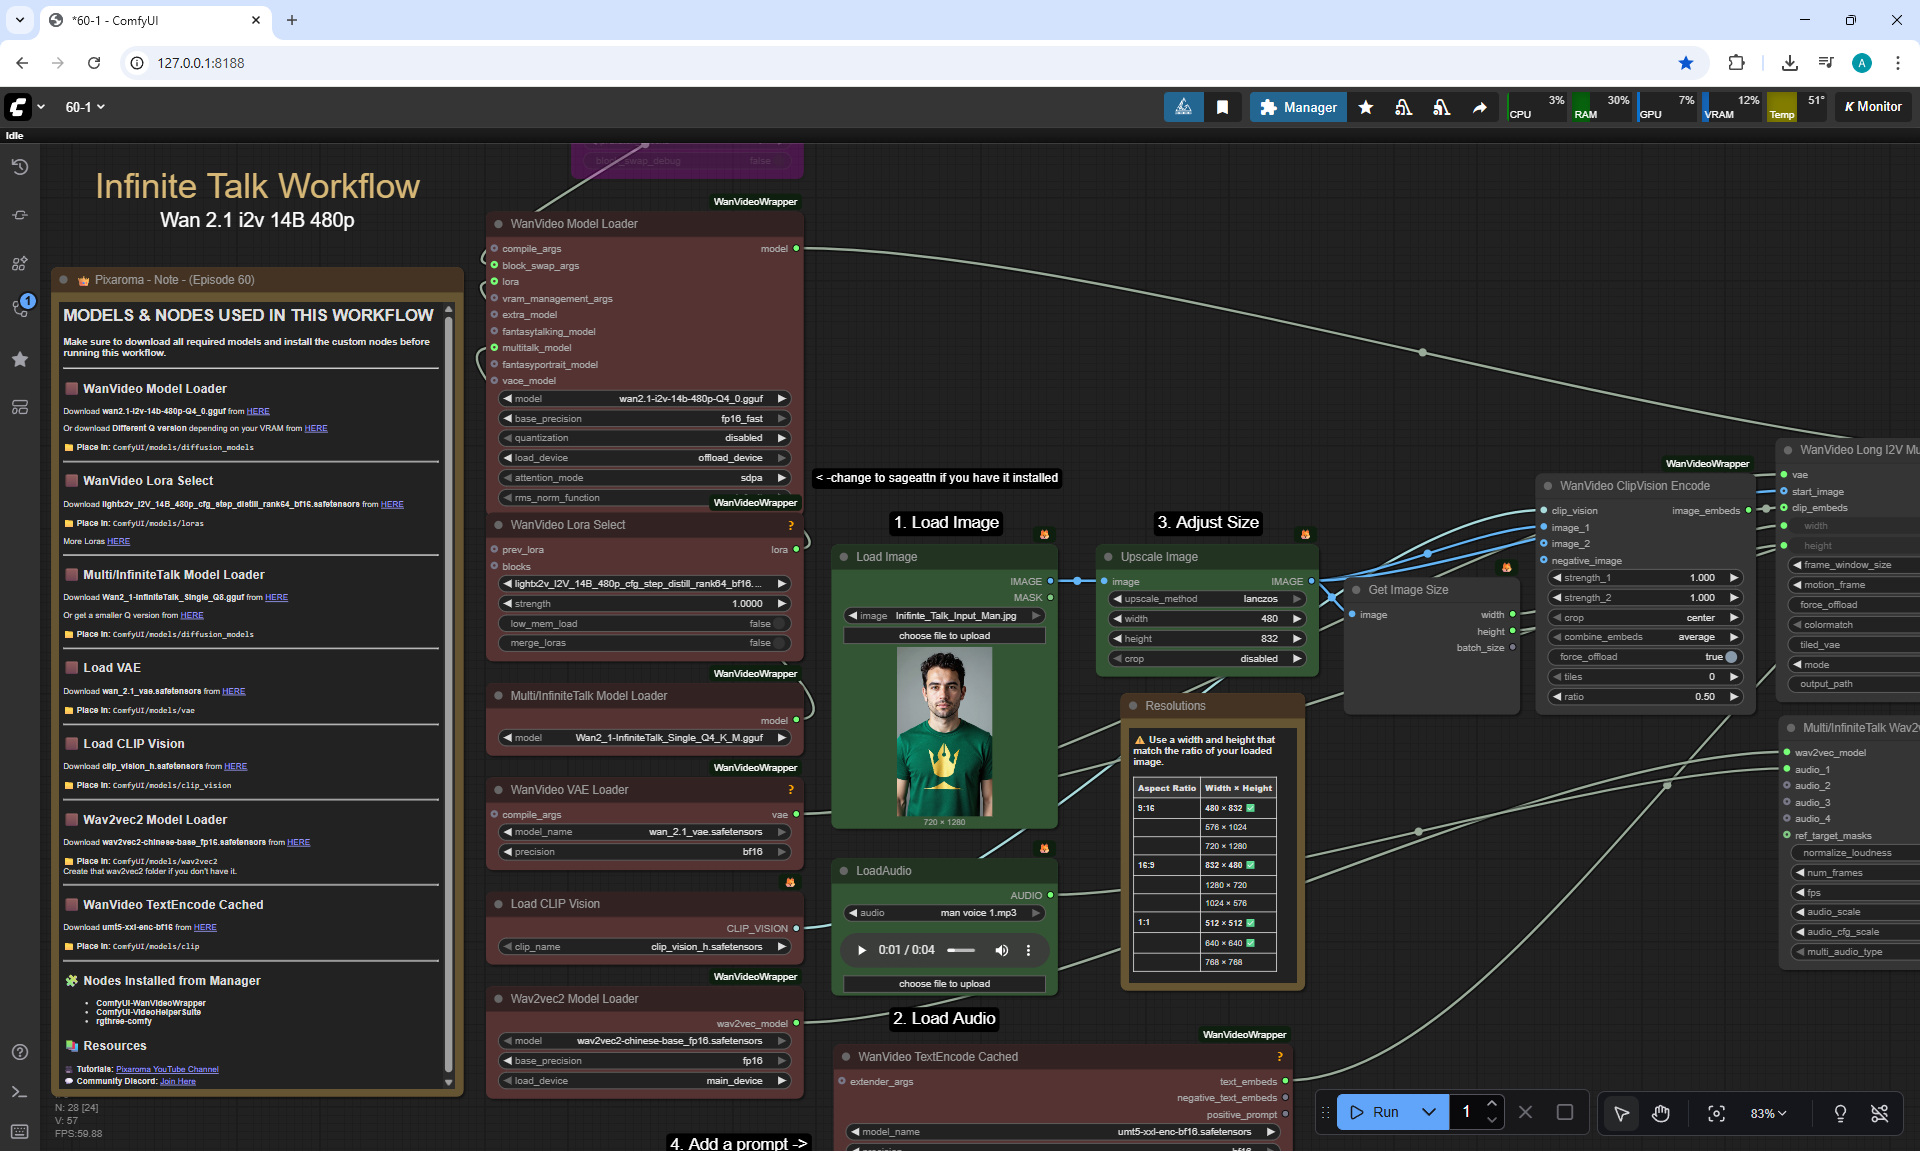Image resolution: width=1920 pixels, height=1151 pixels.
Task: Open the Manager menu
Action: (x=1298, y=107)
